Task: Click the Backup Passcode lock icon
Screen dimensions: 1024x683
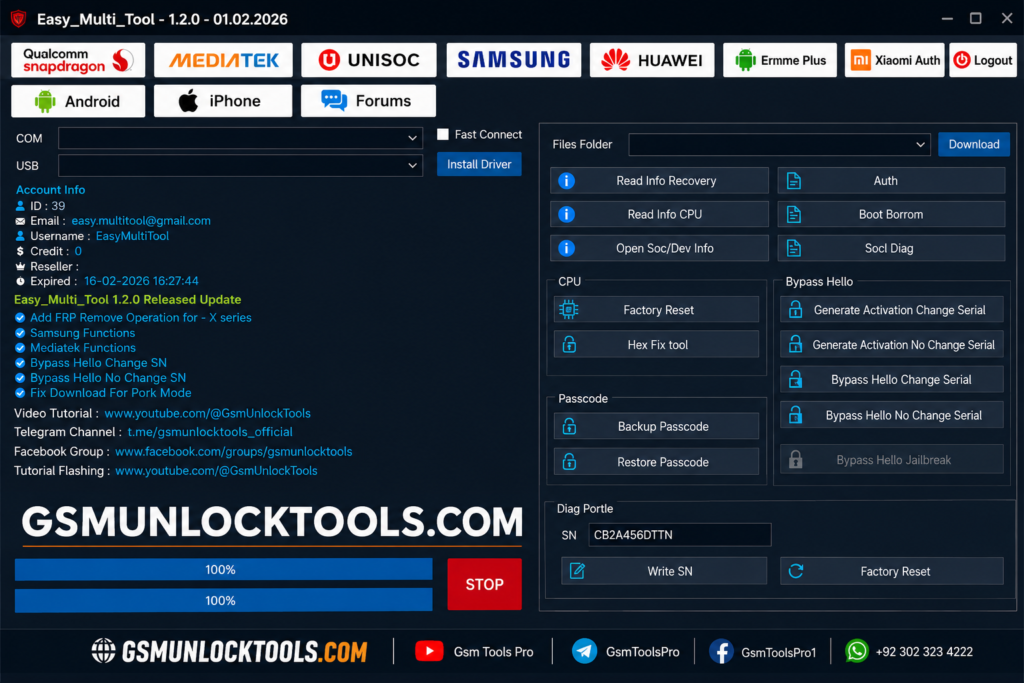Action: coord(569,426)
